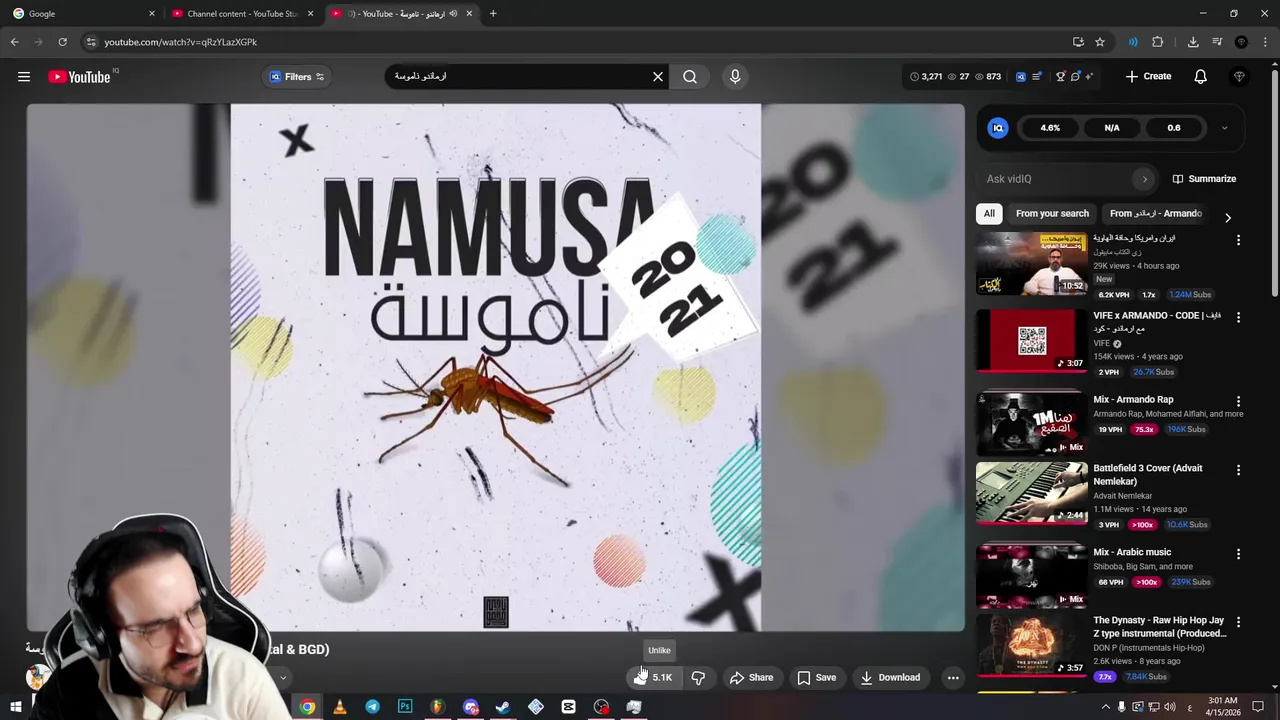This screenshot has height=720, width=1280.
Task: Open more actions three-dot menu under video
Action: tap(953, 678)
